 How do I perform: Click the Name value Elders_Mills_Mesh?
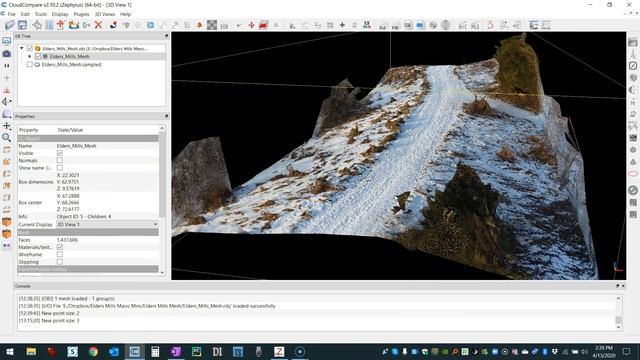pos(77,146)
